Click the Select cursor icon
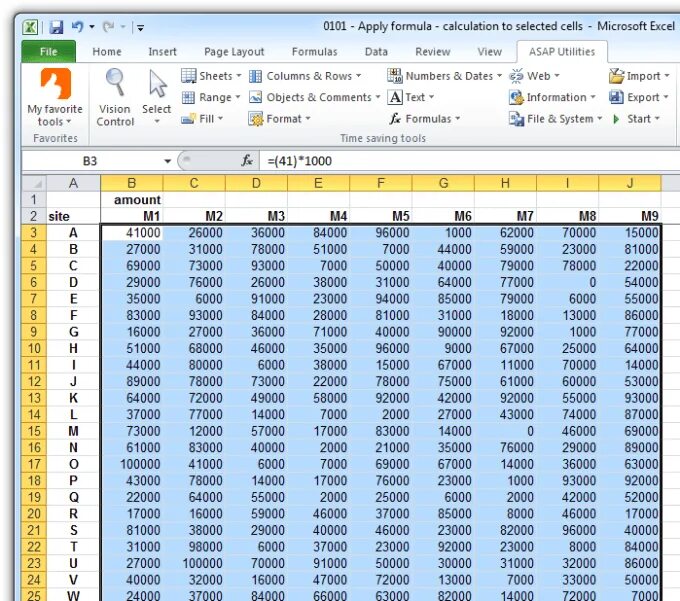Image resolution: width=680 pixels, height=601 pixels. pos(157,83)
